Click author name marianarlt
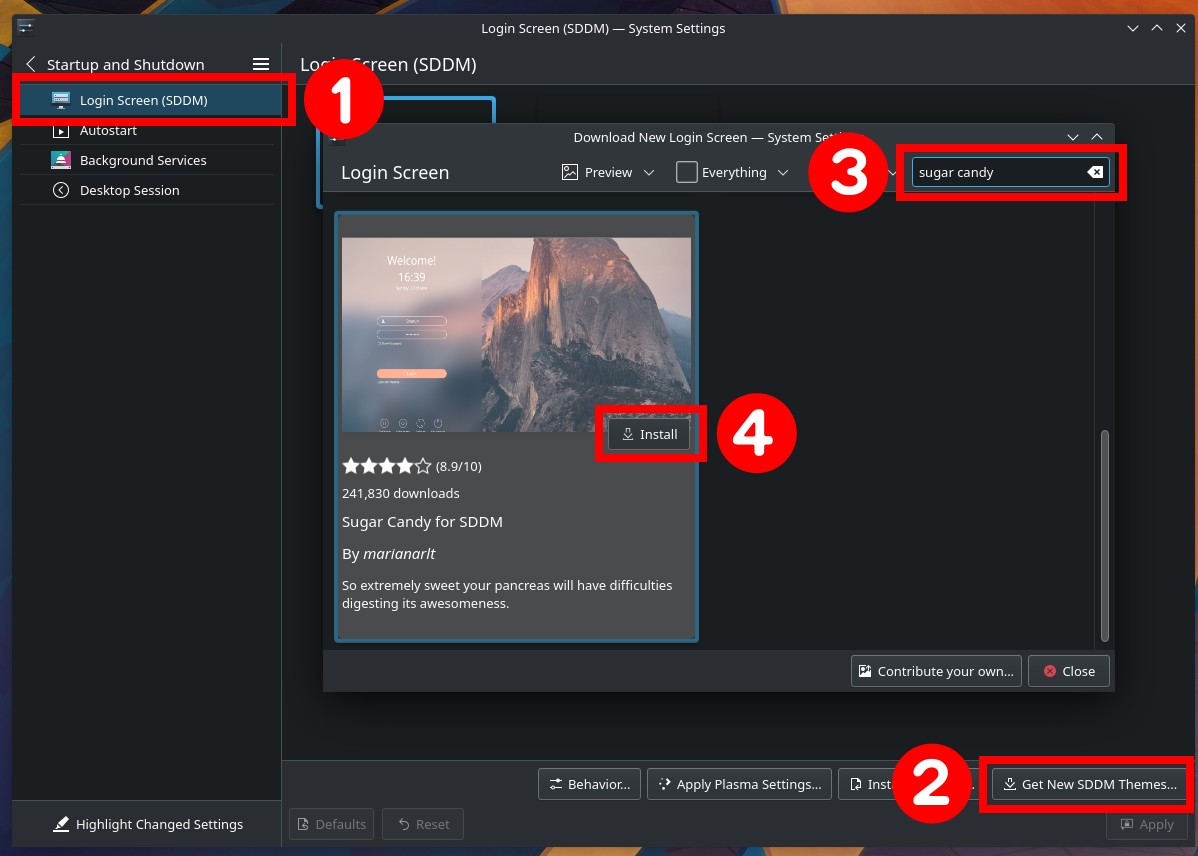 399,554
